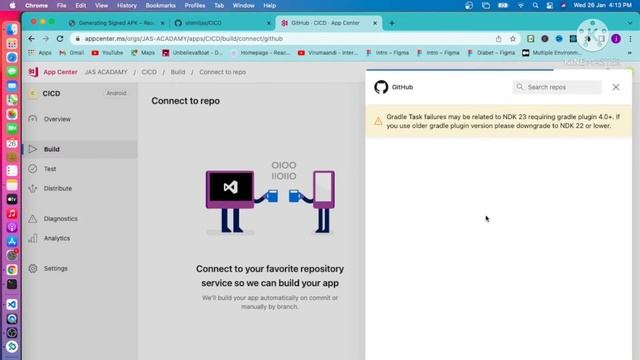The image size is (640, 360).
Task: Open a new browser tab
Action: 392,23
